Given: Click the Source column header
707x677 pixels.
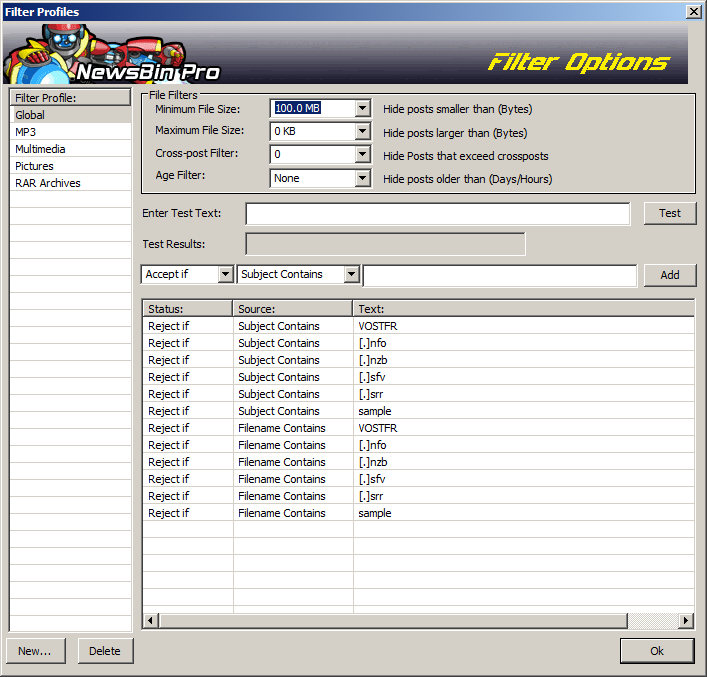Looking at the screenshot, I should tap(293, 309).
